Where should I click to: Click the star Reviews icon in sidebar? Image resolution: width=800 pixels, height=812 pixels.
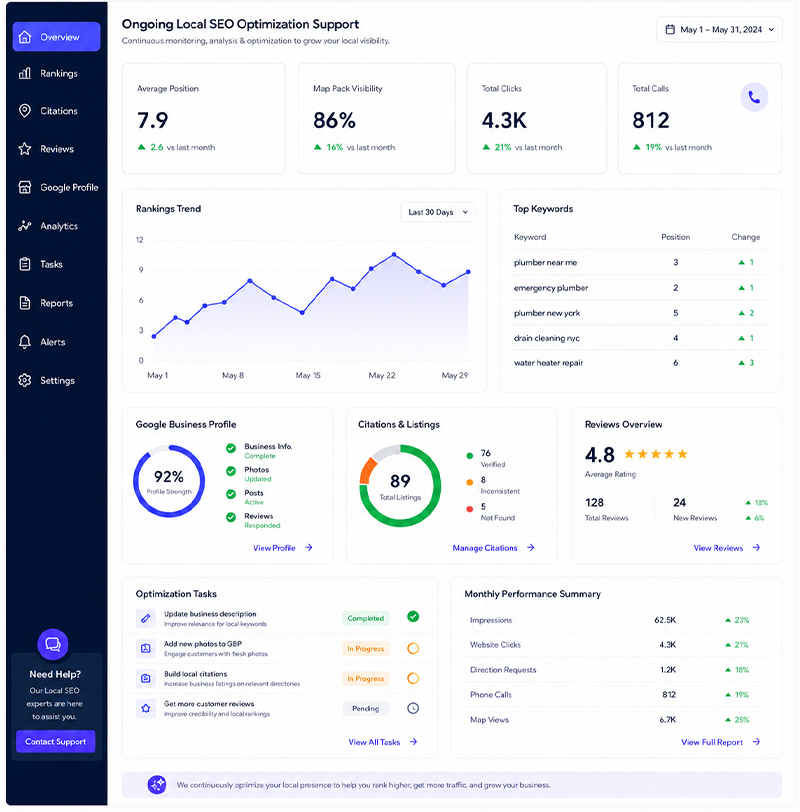click(24, 149)
